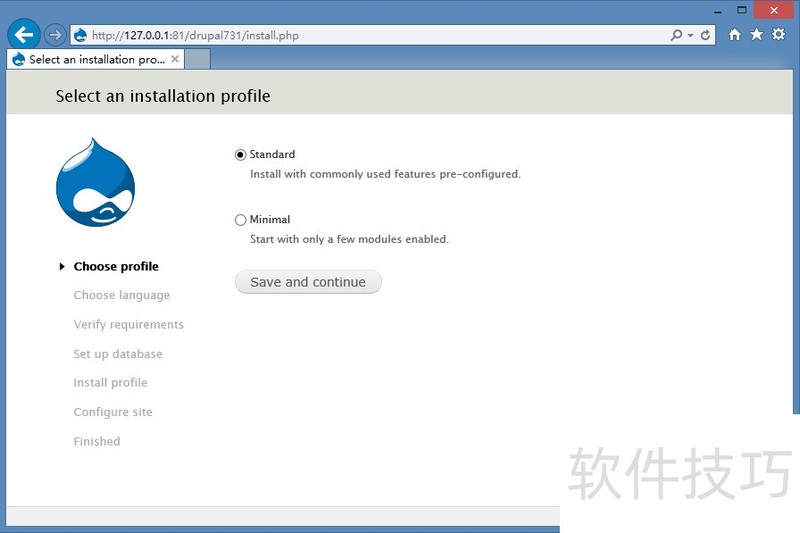Select the Minimal profile radio button
The width and height of the screenshot is (800, 533).
(240, 220)
